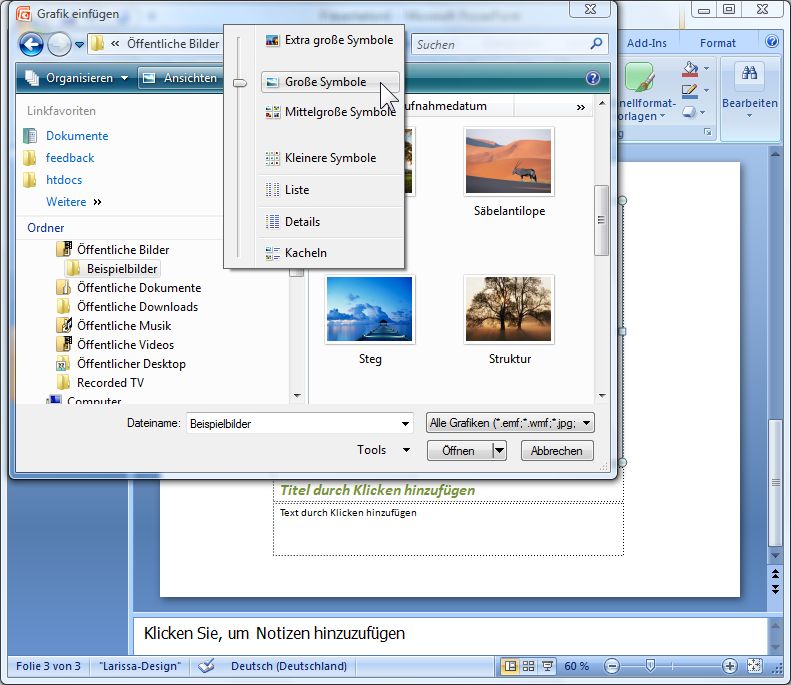Open the Öffnen button dropdown arrow
The image size is (791, 685).
499,450
